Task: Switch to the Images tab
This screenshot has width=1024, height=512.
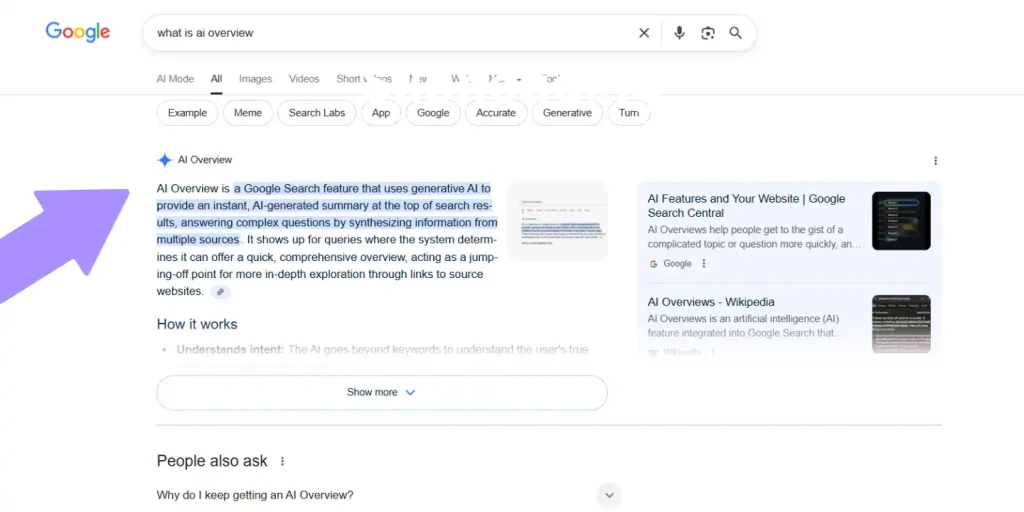Action: (x=255, y=79)
